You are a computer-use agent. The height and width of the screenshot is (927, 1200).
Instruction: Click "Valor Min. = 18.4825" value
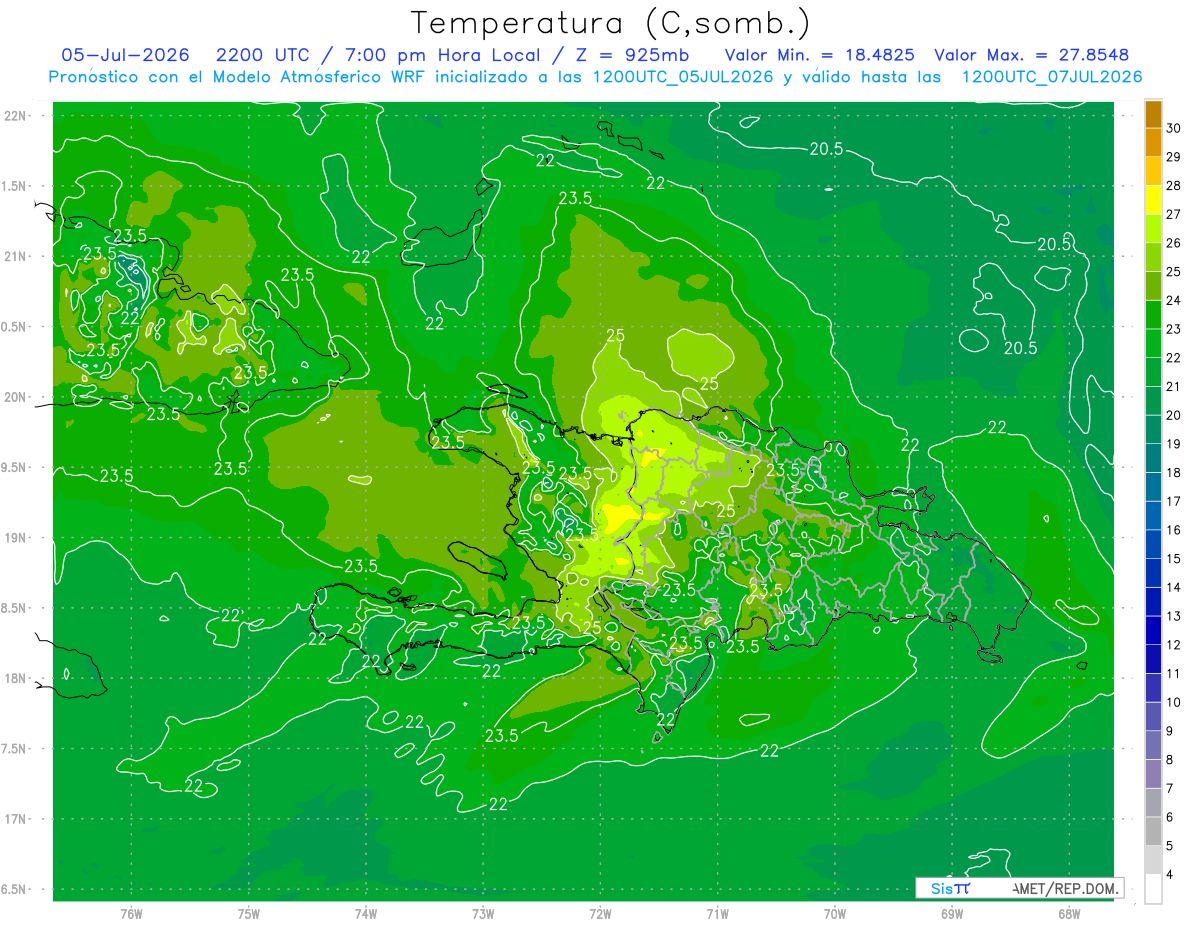820,55
